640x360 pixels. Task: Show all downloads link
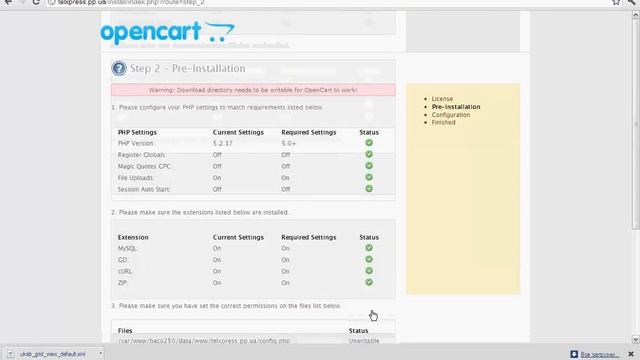(600, 354)
